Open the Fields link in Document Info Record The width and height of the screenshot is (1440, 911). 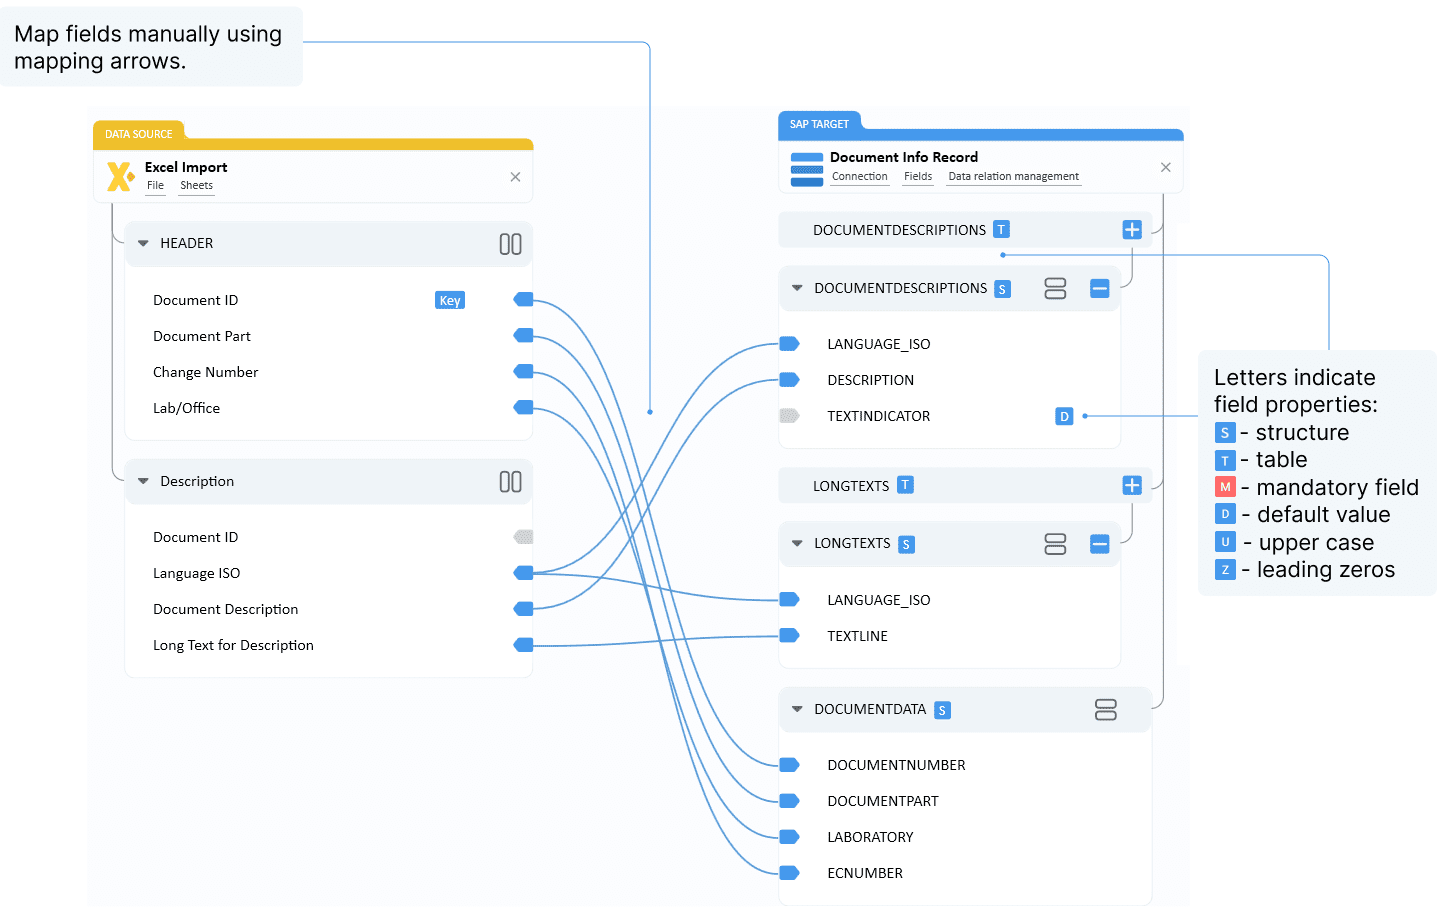coord(917,177)
